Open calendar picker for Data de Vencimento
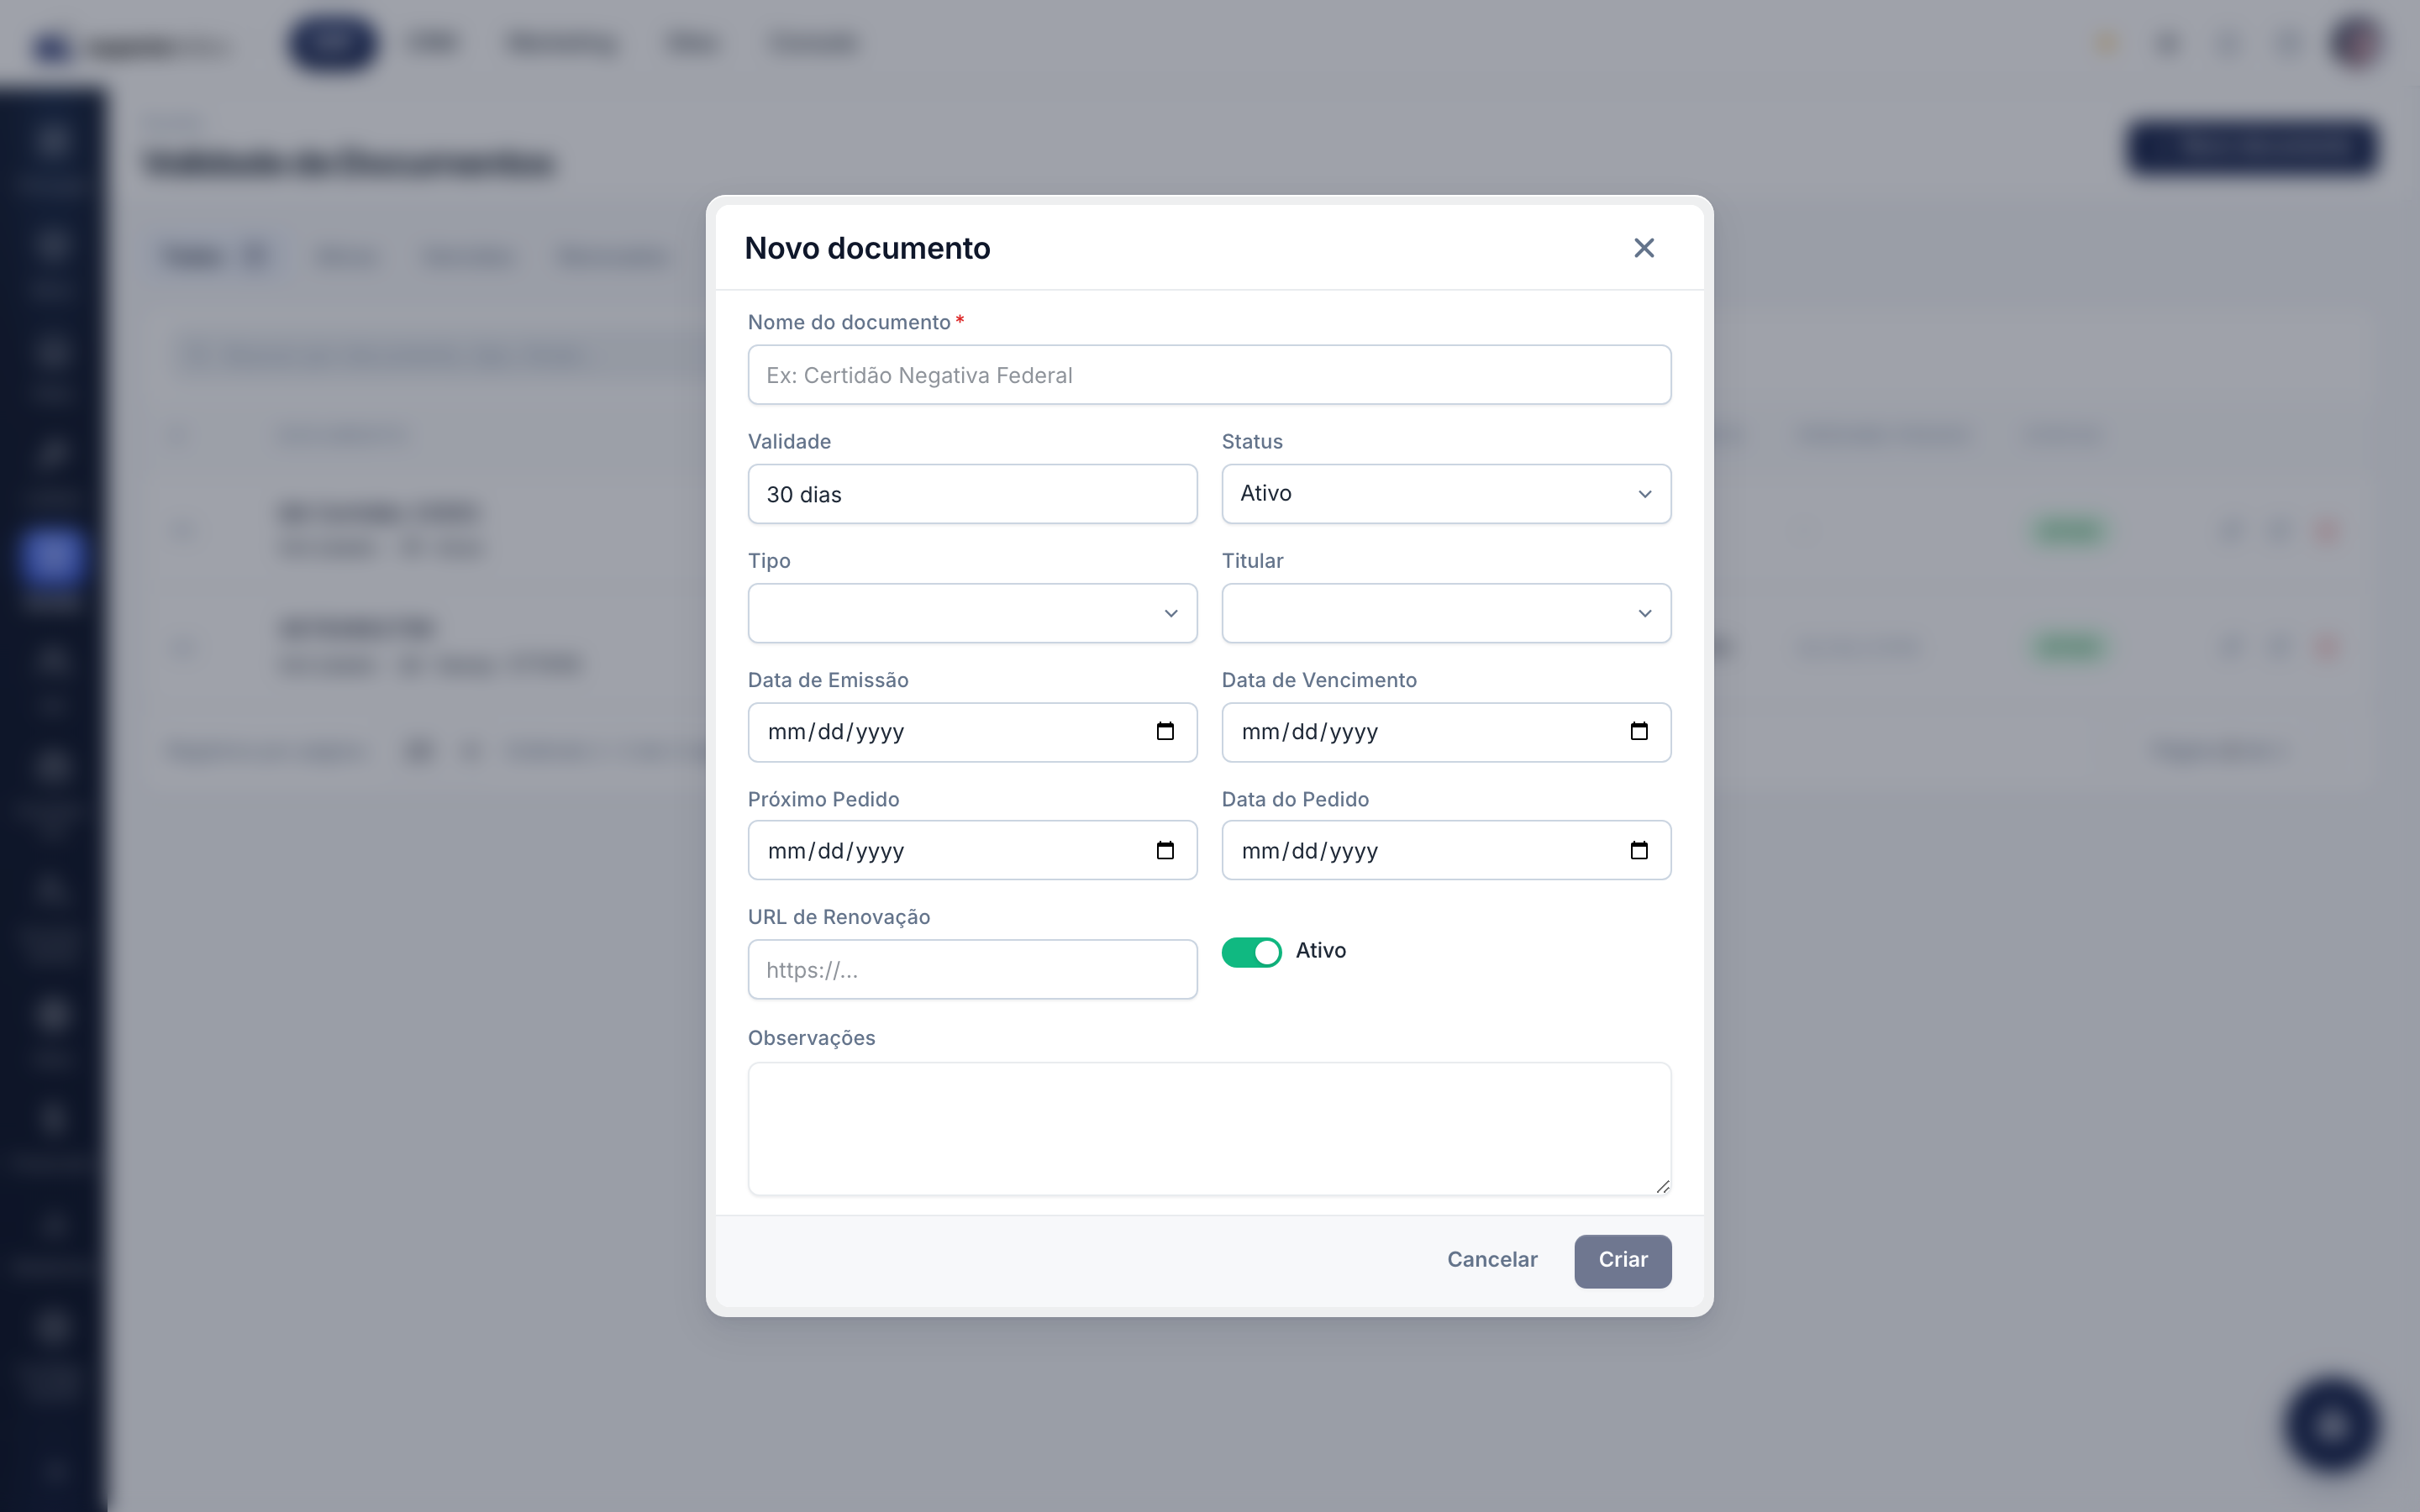Image resolution: width=2420 pixels, height=1512 pixels. (x=1639, y=731)
